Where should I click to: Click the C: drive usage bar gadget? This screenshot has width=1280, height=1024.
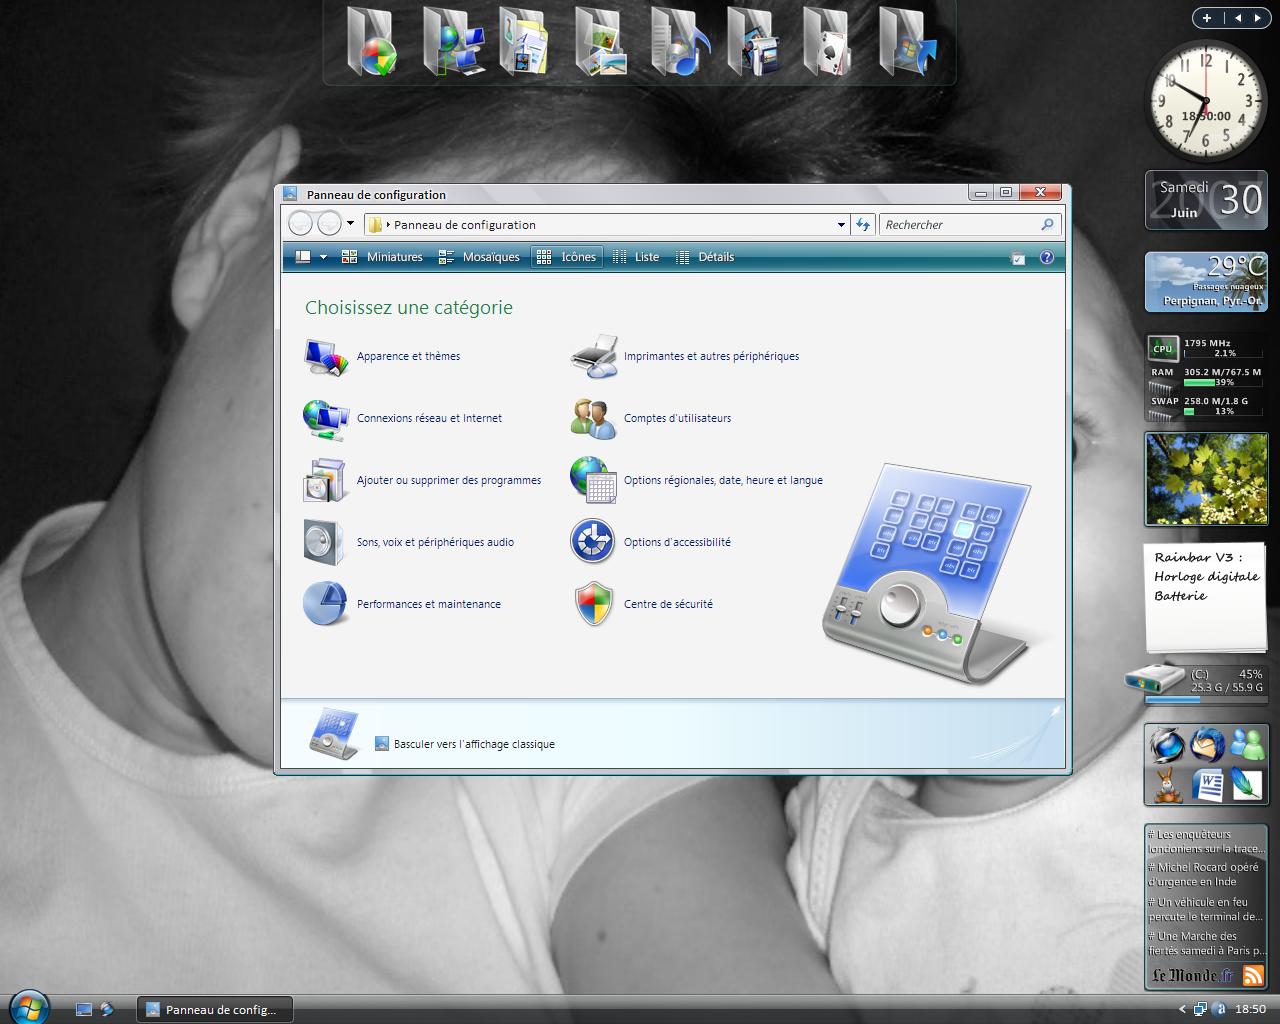[x=1206, y=699]
